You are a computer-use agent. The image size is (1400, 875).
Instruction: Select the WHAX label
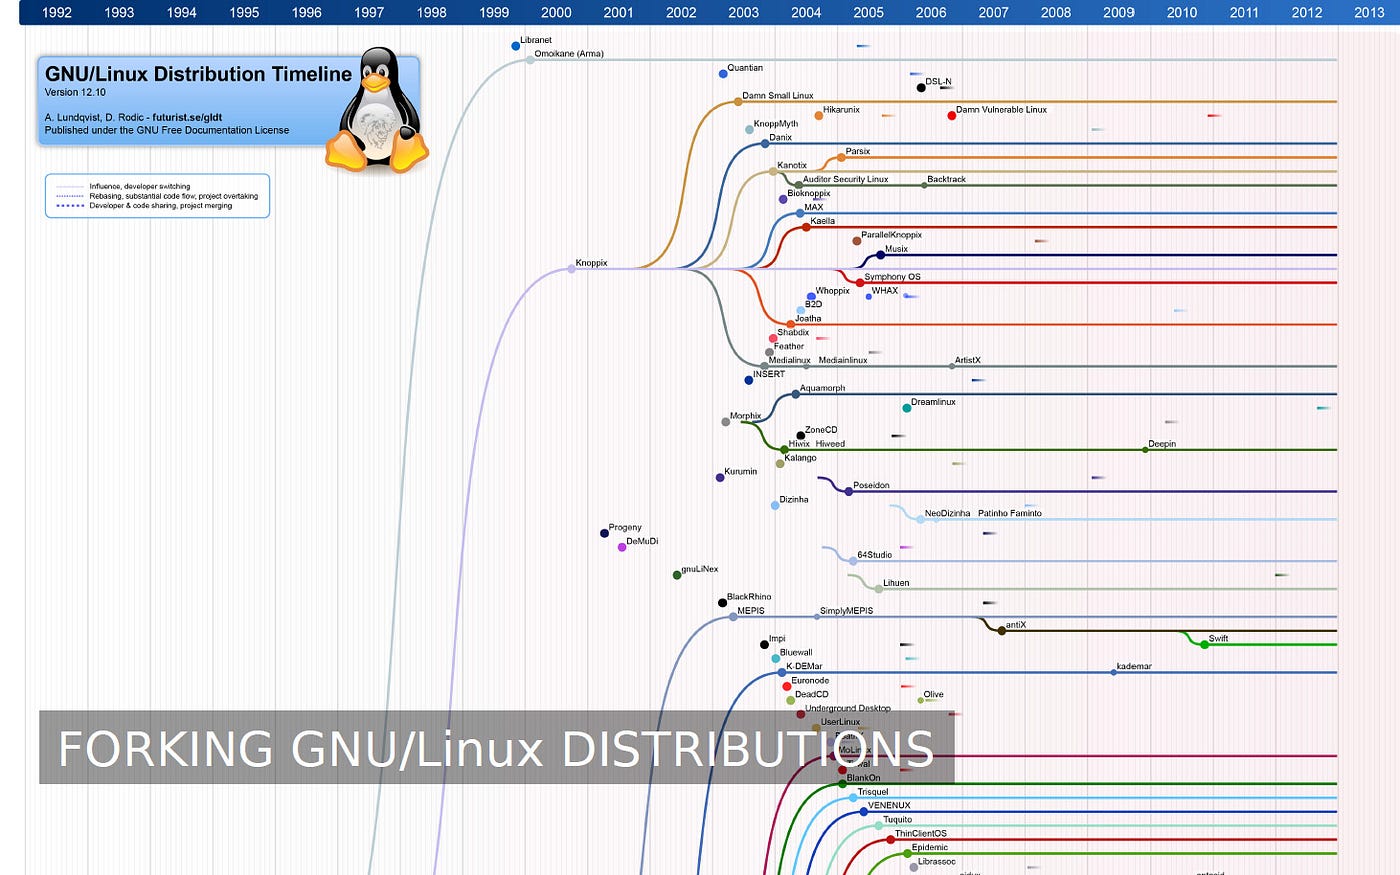coord(885,291)
